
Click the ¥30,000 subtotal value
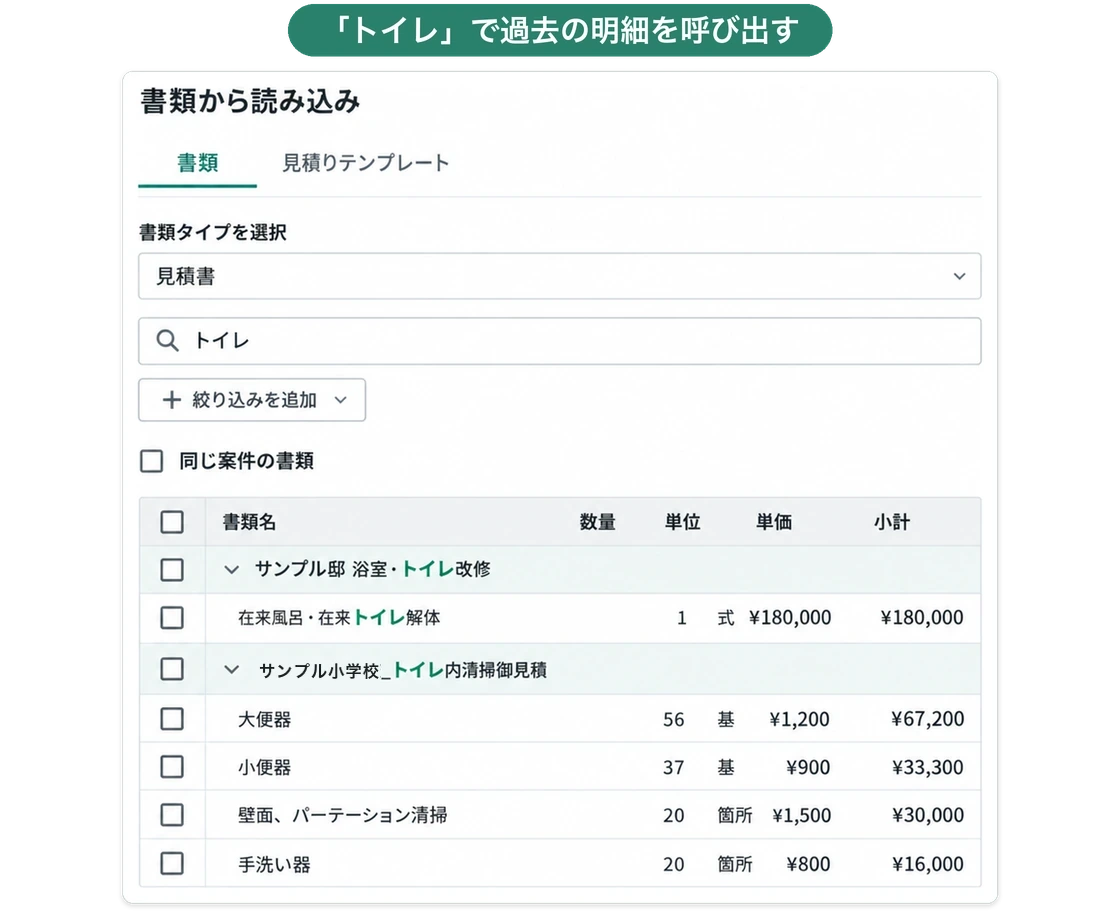click(927, 815)
